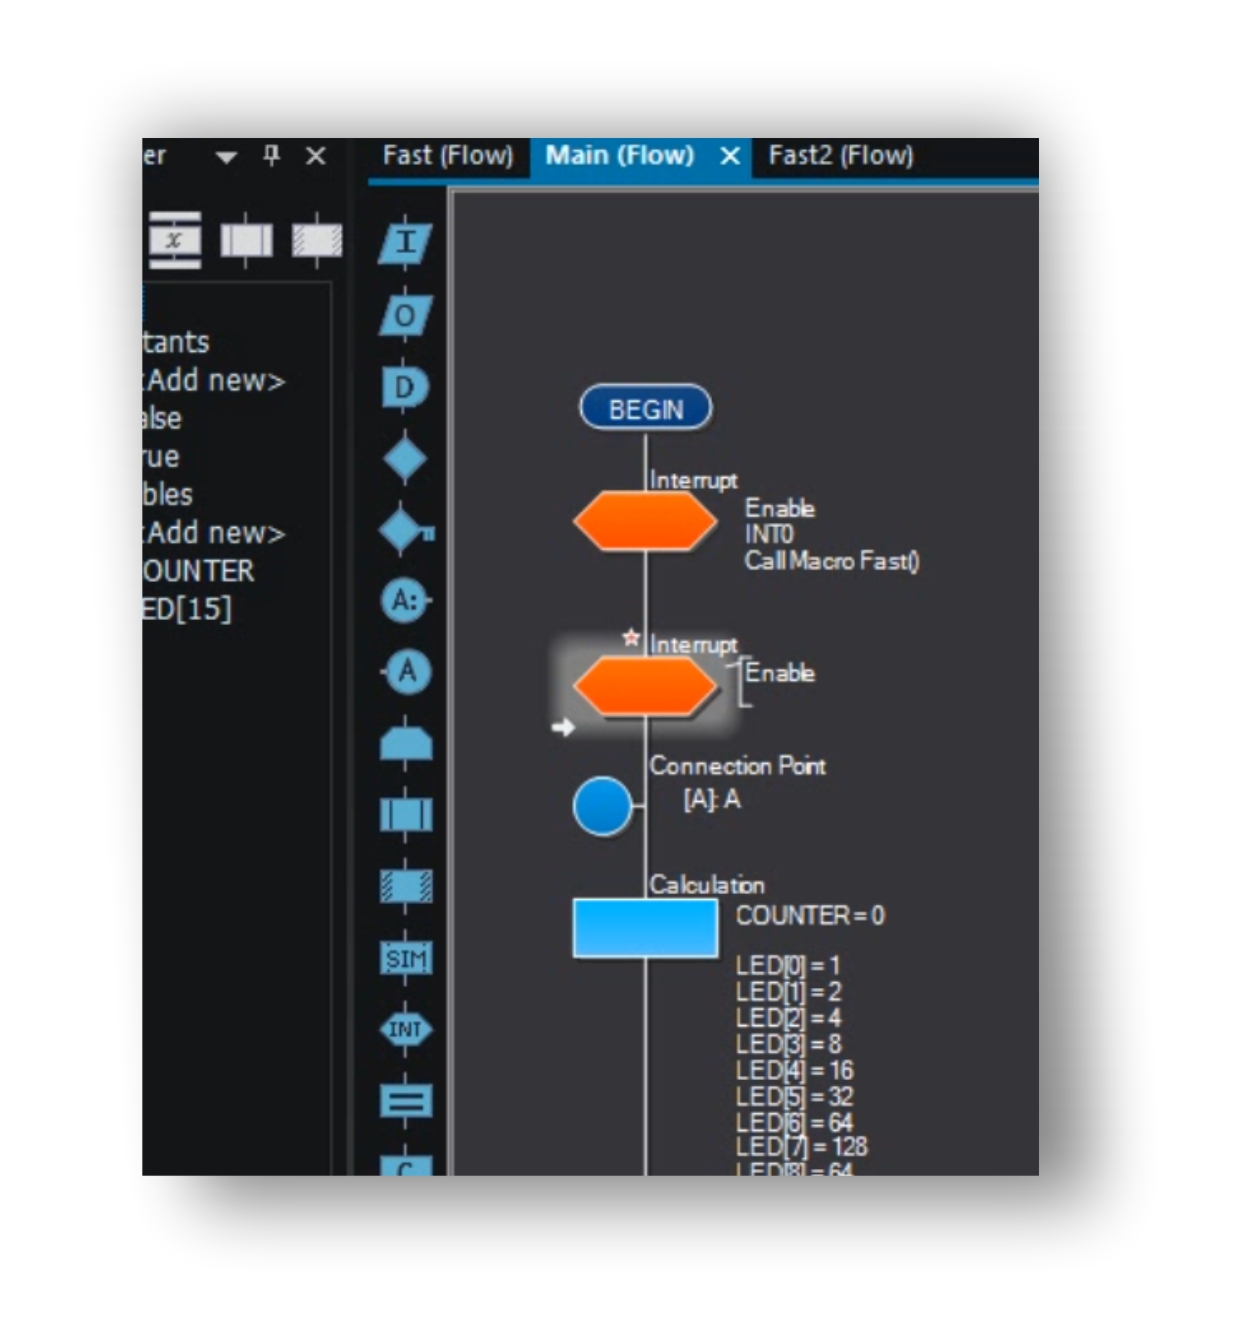
Task: Open the explorer panel dropdown arrow
Action: 227,157
